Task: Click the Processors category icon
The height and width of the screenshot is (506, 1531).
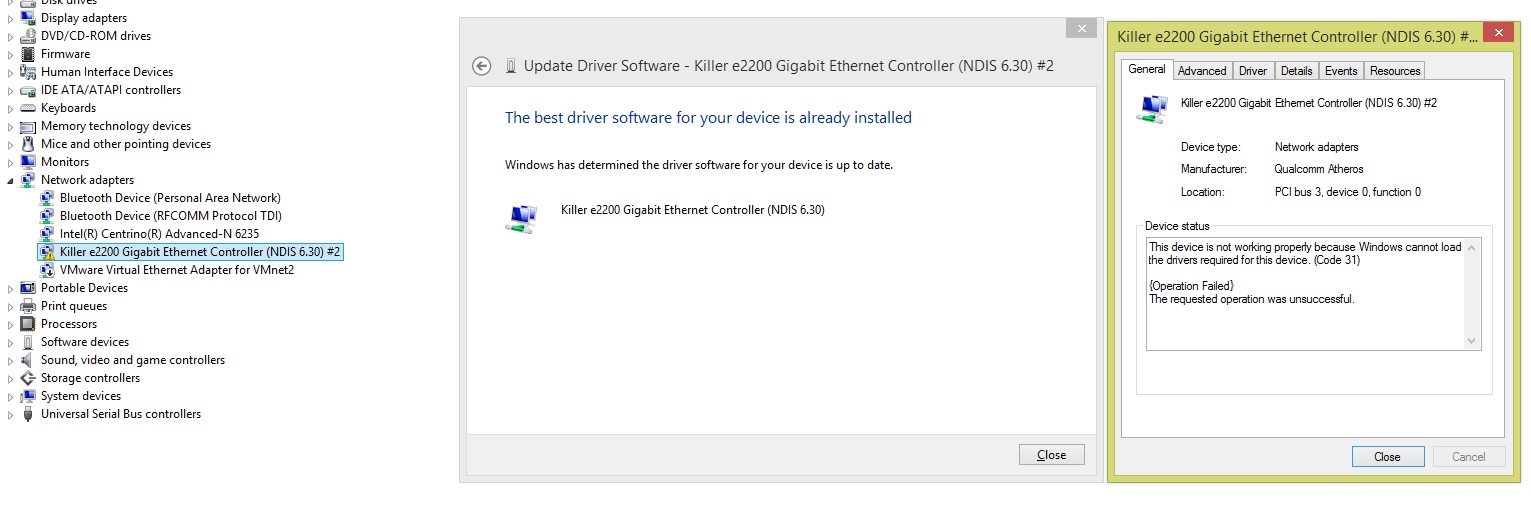Action: point(28,324)
